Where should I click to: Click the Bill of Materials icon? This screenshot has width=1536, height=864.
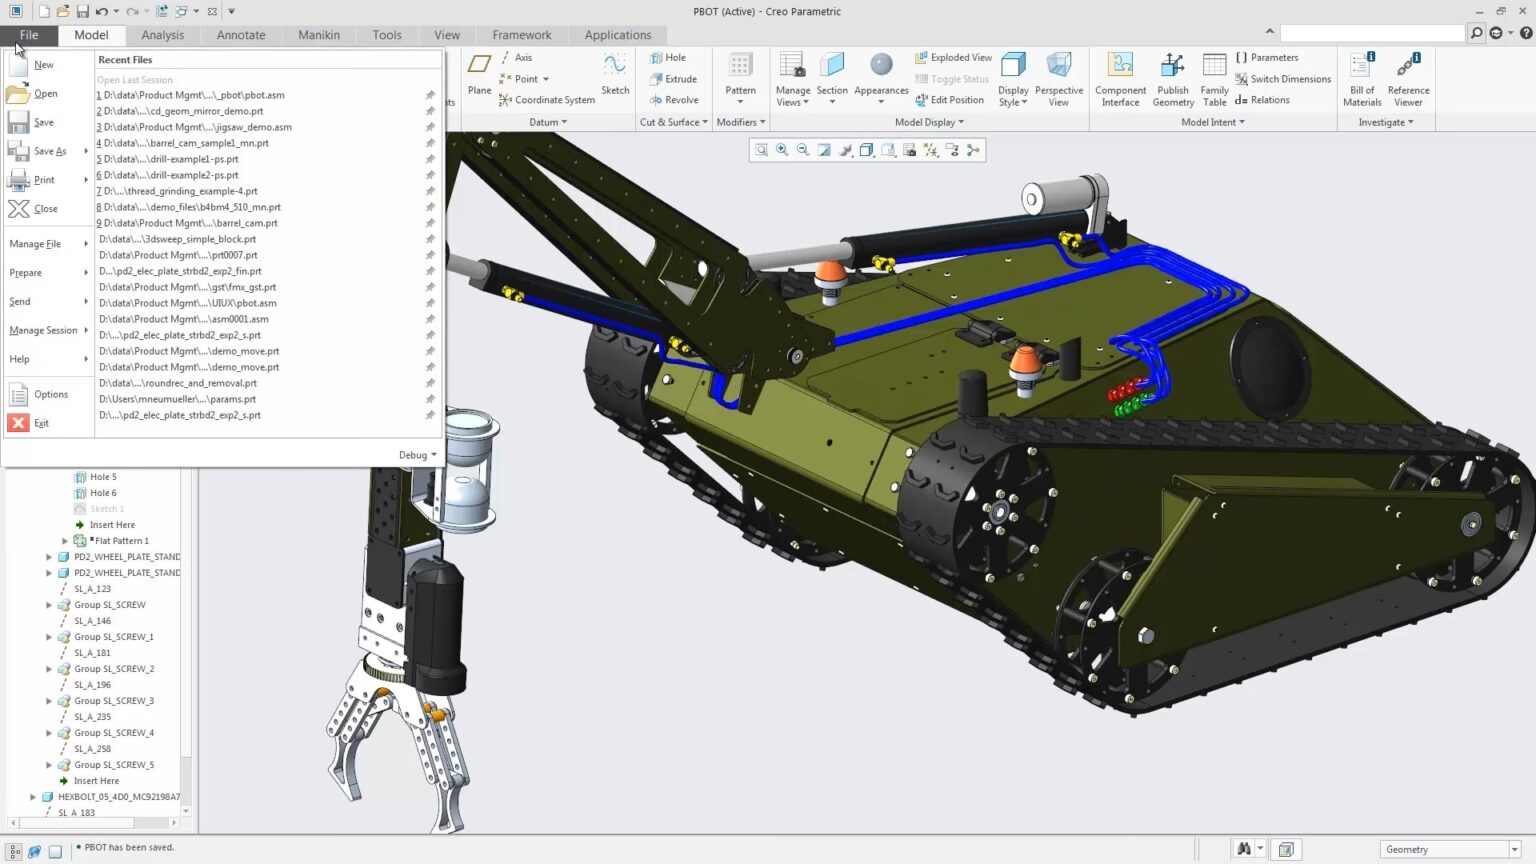pyautogui.click(x=1362, y=78)
